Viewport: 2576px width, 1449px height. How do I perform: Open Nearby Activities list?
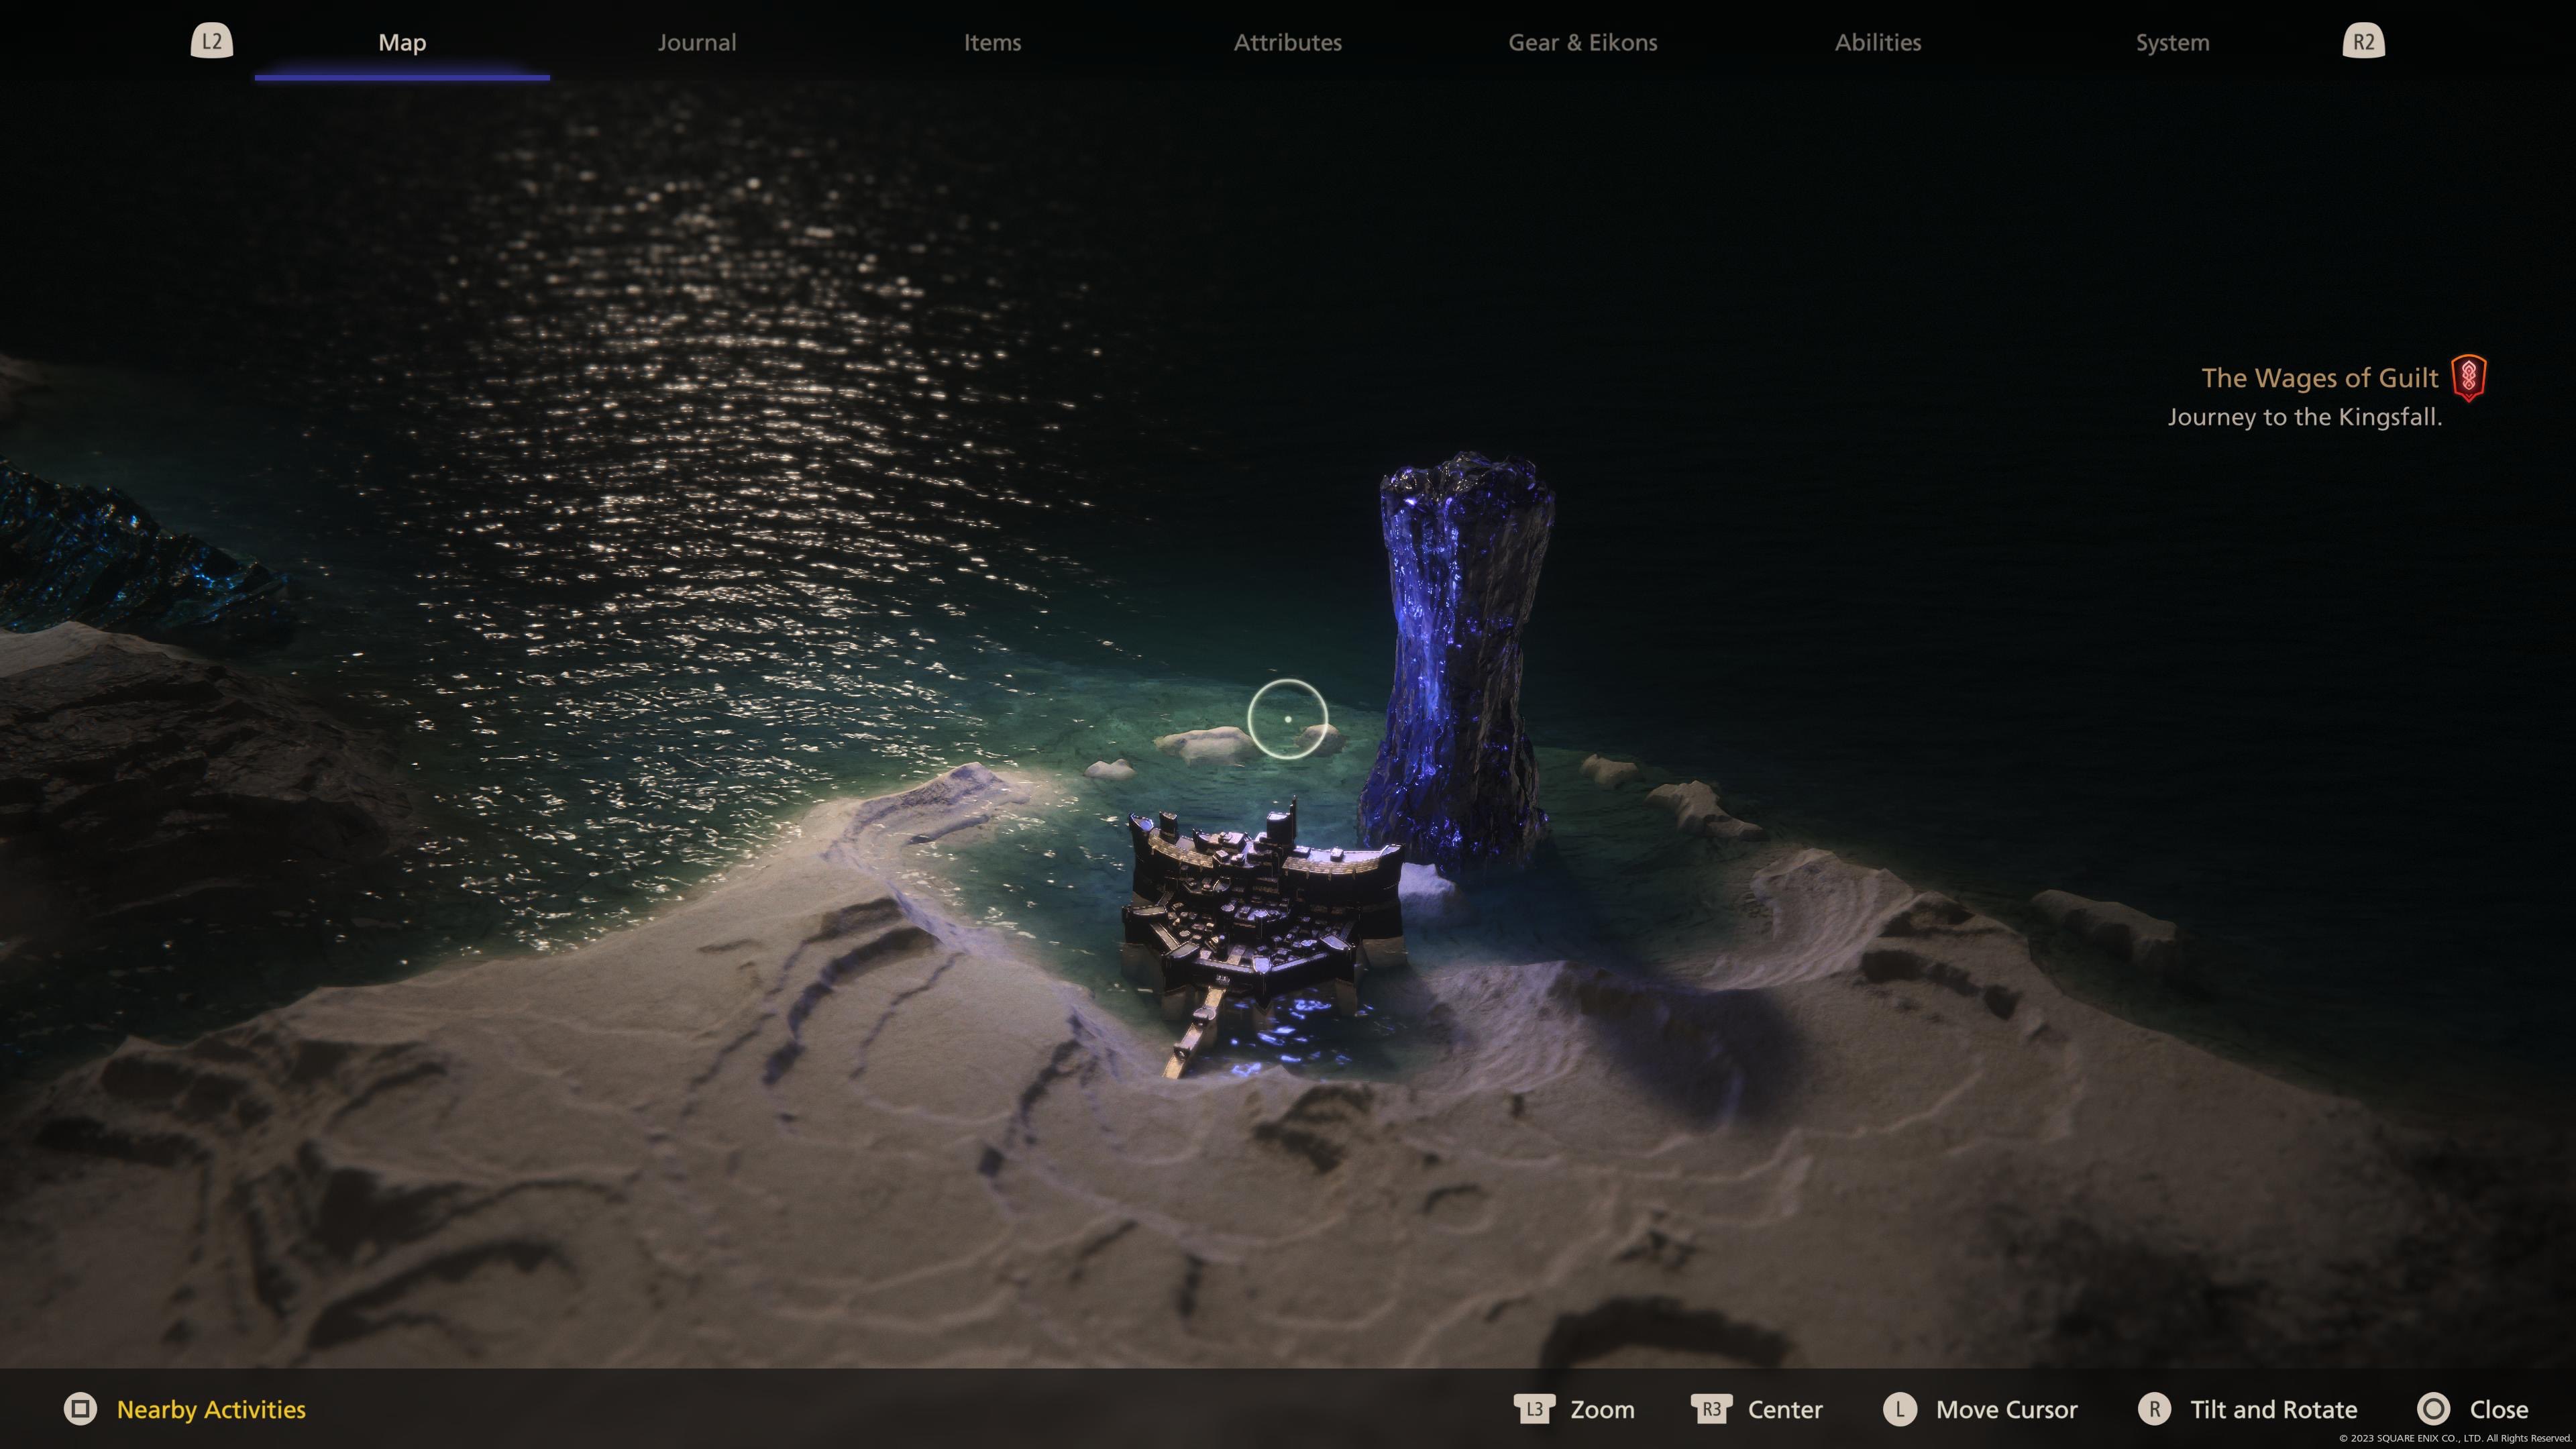click(x=211, y=1409)
